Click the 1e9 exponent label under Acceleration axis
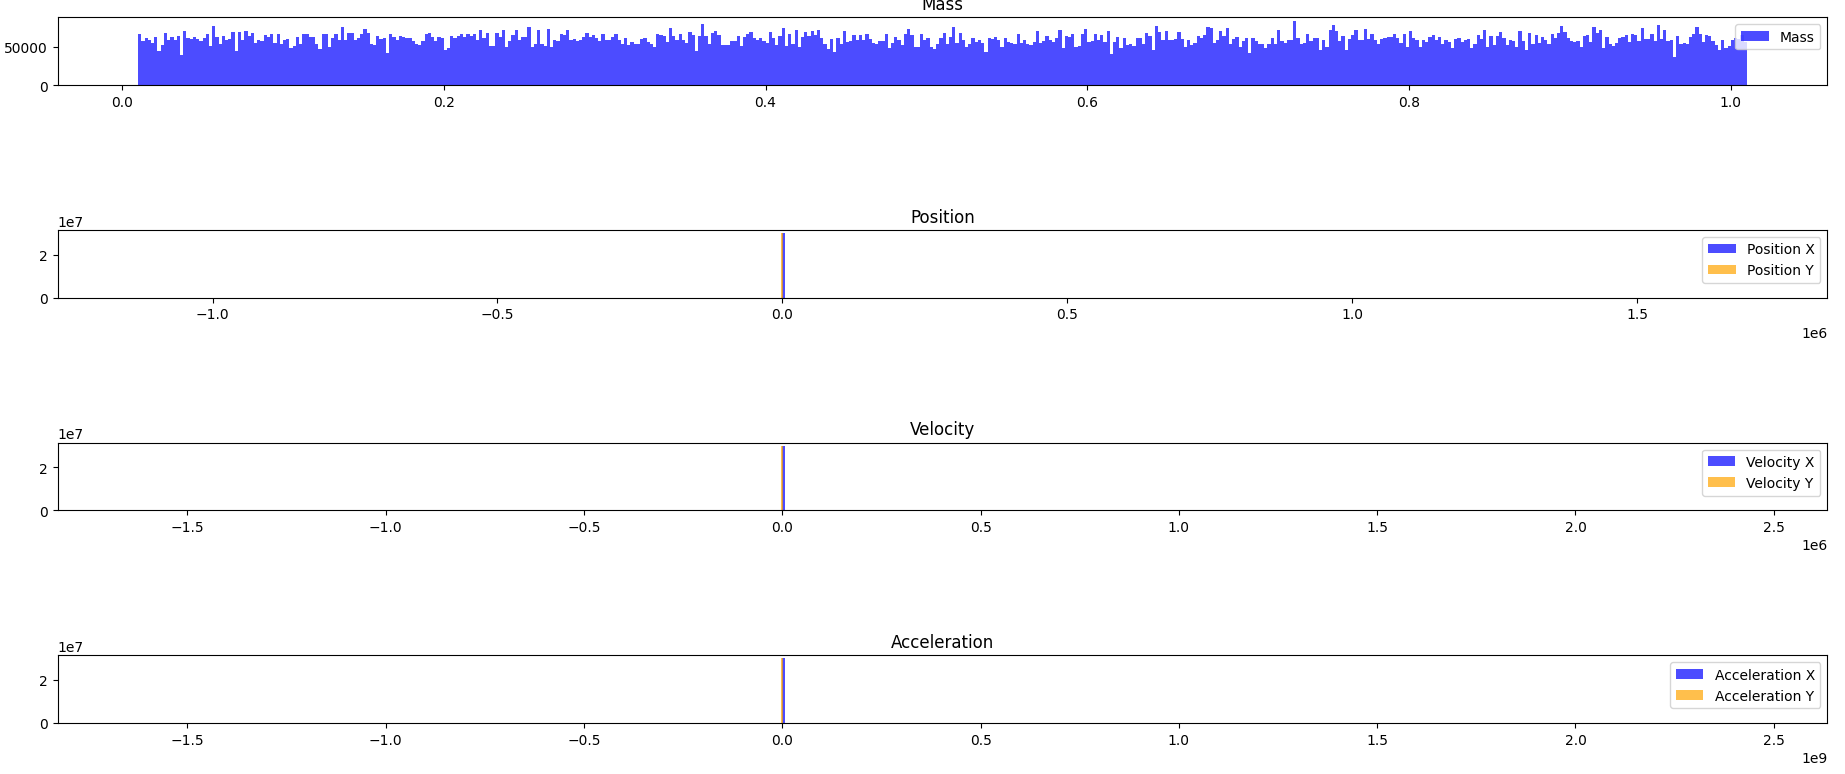This screenshot has height=774, width=1845. (x=1814, y=759)
